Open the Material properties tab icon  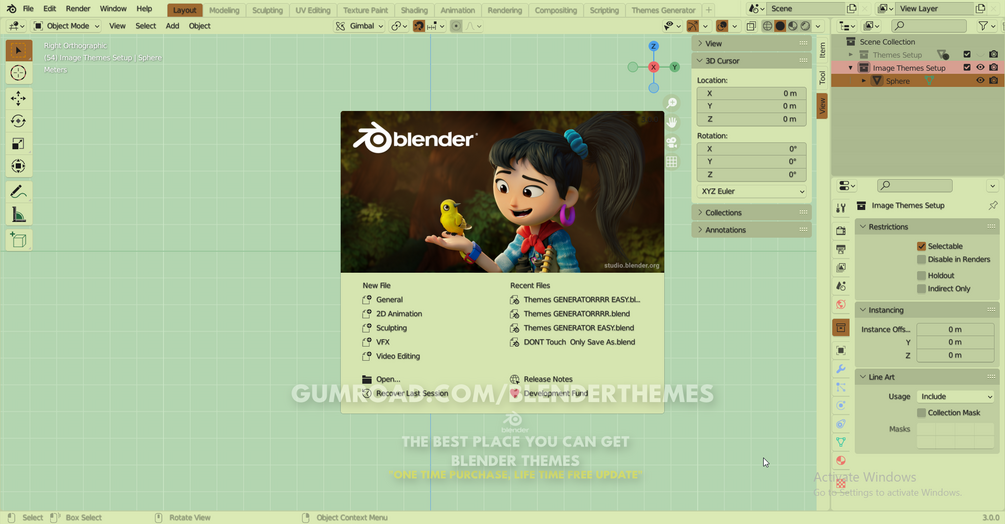pos(841,461)
